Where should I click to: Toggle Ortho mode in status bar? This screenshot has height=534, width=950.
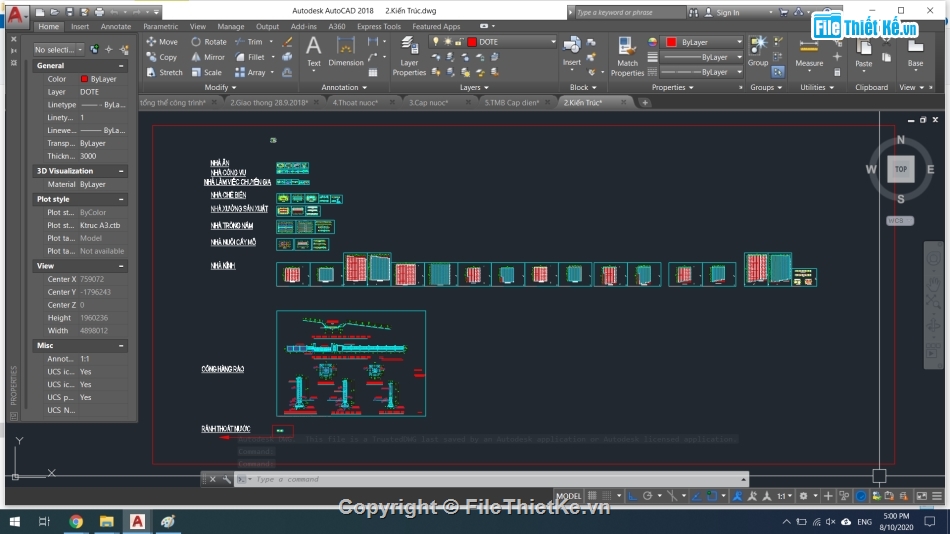[633, 496]
